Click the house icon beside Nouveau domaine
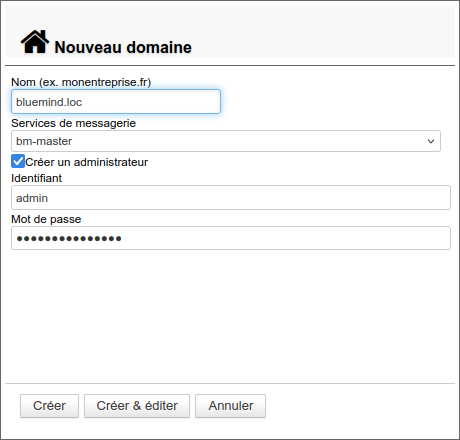The height and width of the screenshot is (440, 460). pyautogui.click(x=35, y=42)
